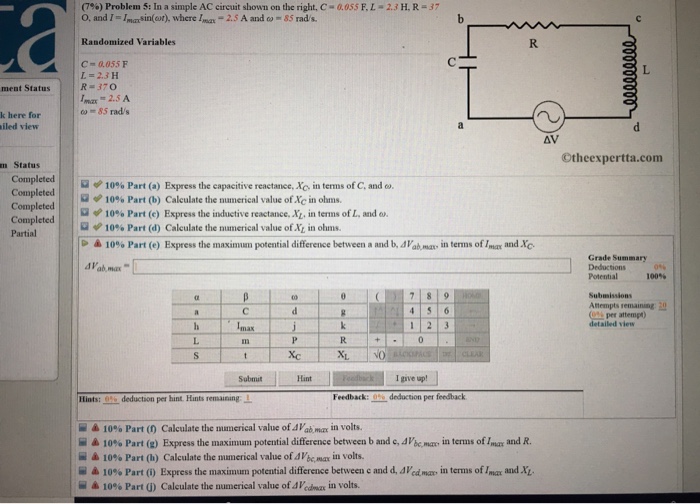700x504 pixels.
Task: Click keypad digit 4
Action: coord(412,311)
